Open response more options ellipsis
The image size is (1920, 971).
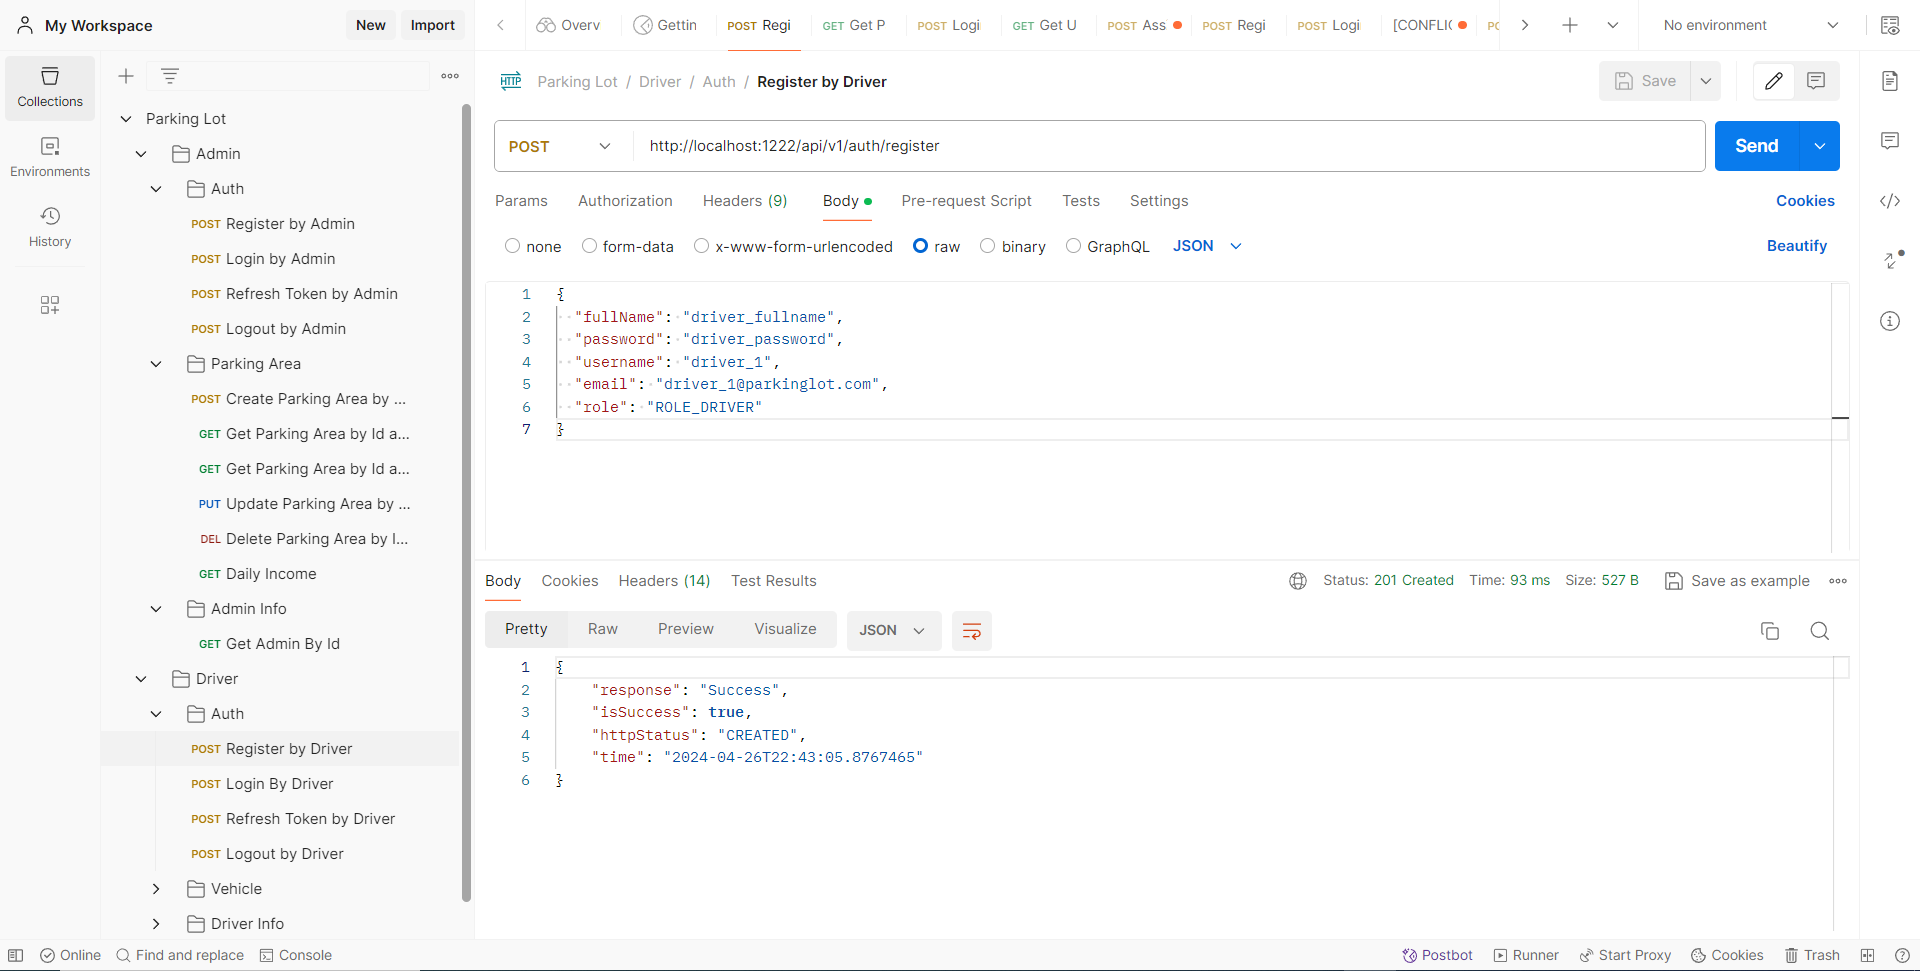(x=1838, y=581)
